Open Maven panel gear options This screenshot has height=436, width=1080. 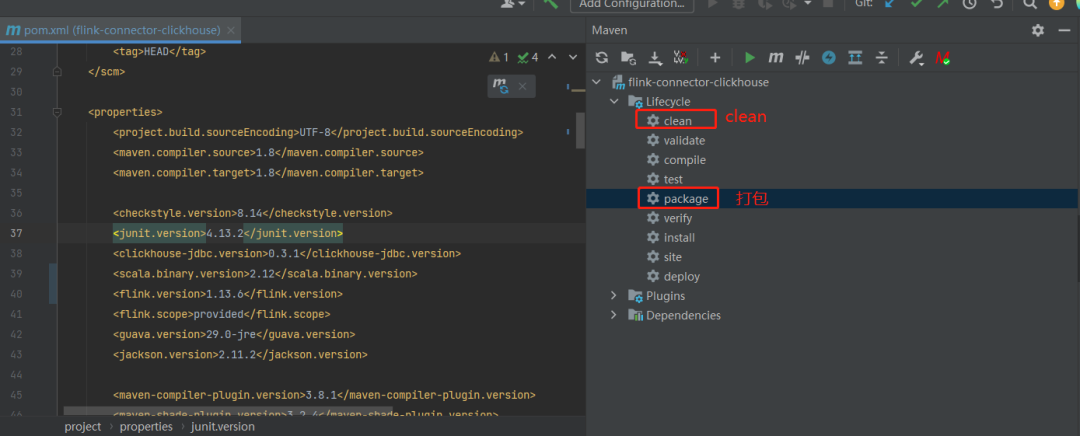coord(1037,30)
